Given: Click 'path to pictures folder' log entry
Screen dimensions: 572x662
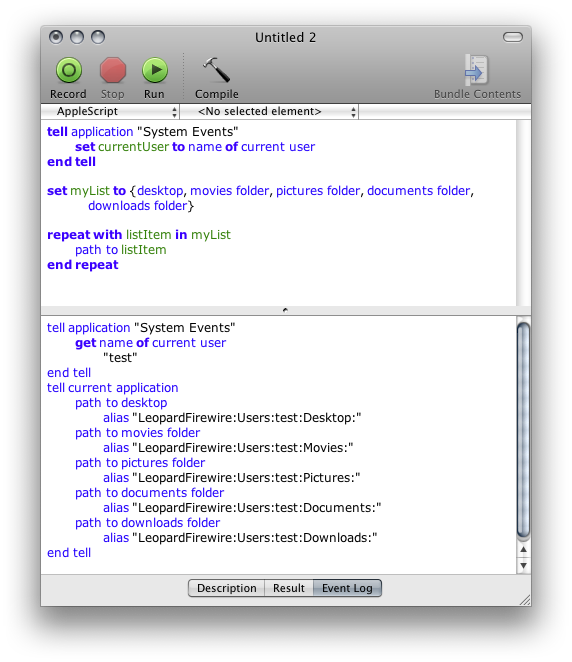Looking at the screenshot, I should click(140, 463).
